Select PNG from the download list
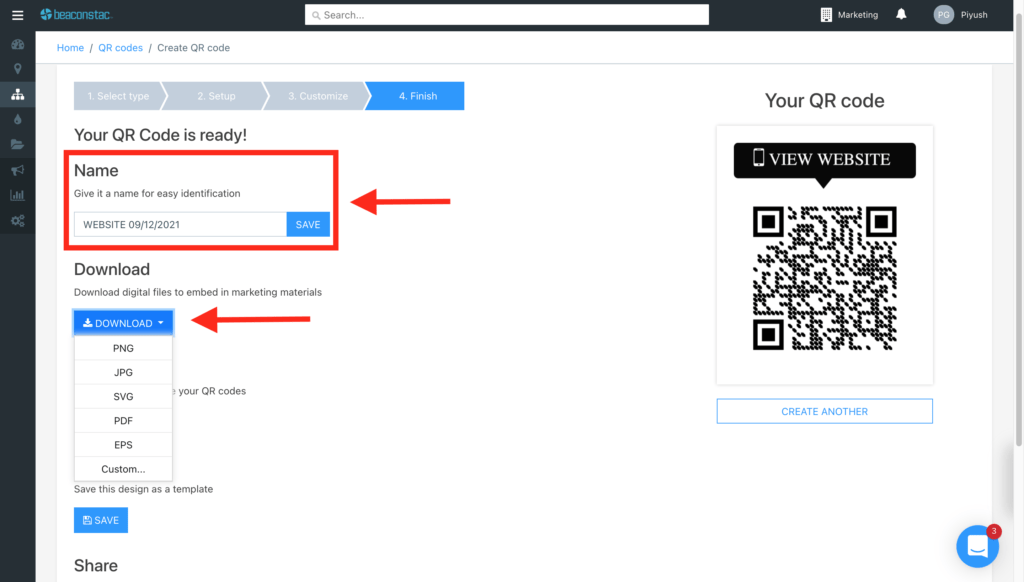Screen dimensions: 1024x582 click(123, 348)
